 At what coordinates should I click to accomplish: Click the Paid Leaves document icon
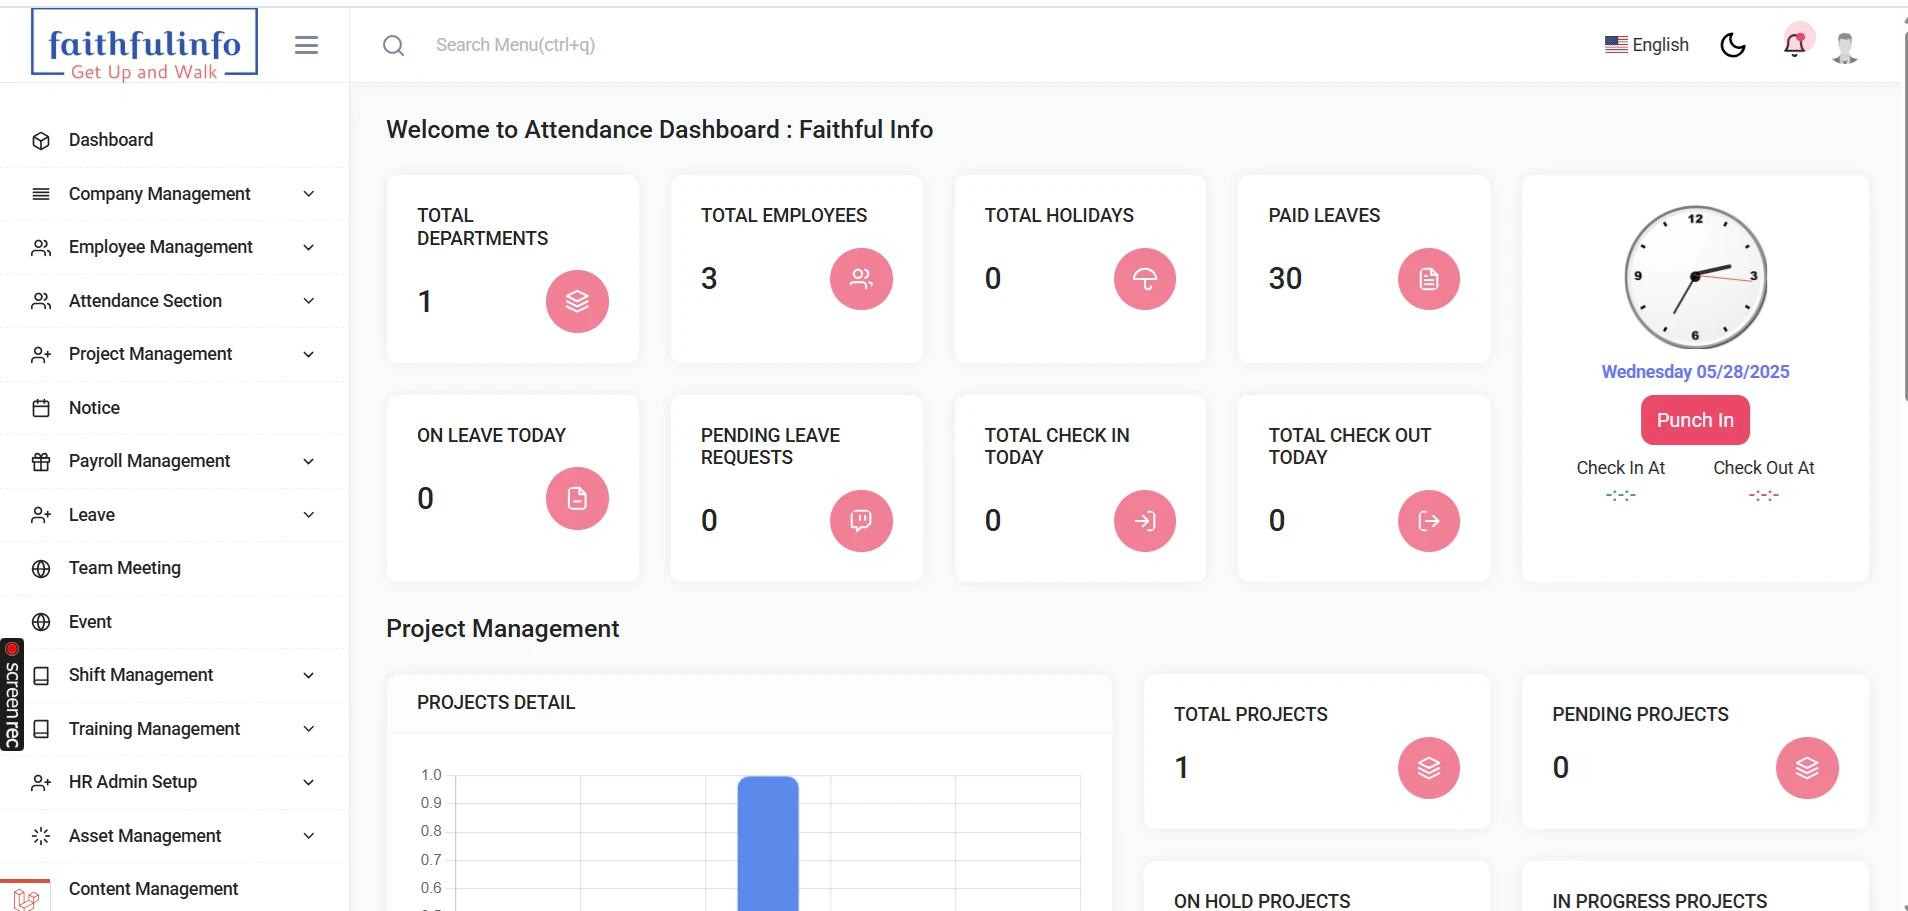(x=1429, y=279)
